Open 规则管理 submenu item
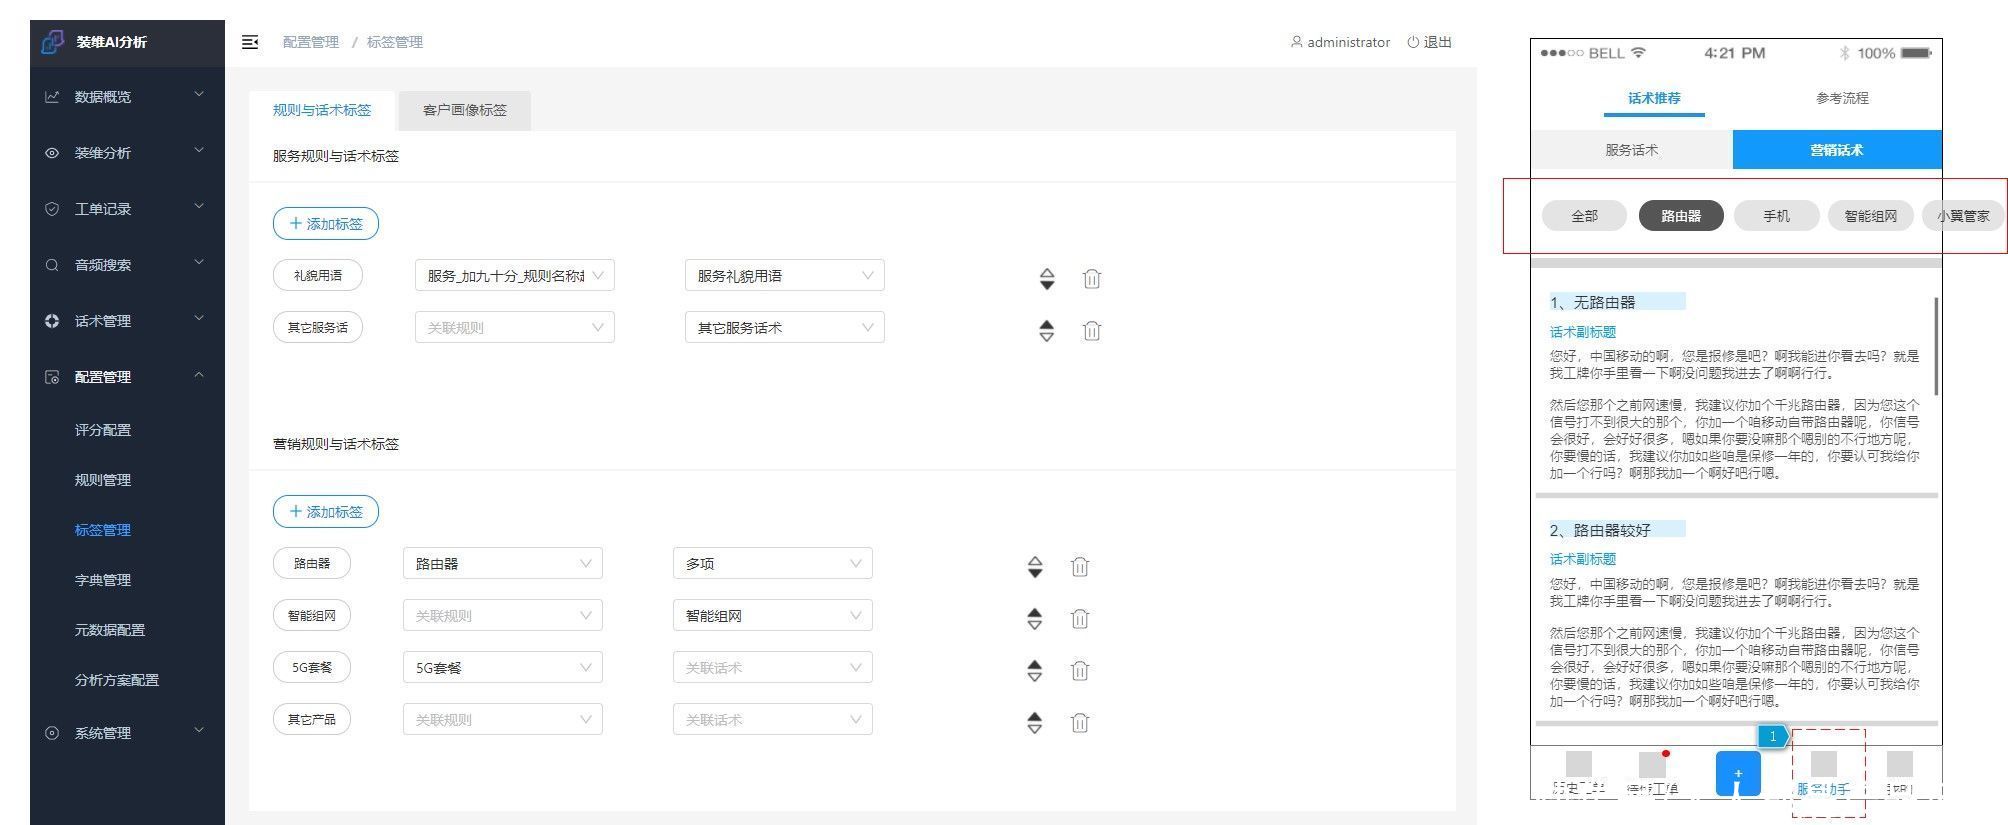Screen dimensions: 2008x825 click(x=103, y=480)
